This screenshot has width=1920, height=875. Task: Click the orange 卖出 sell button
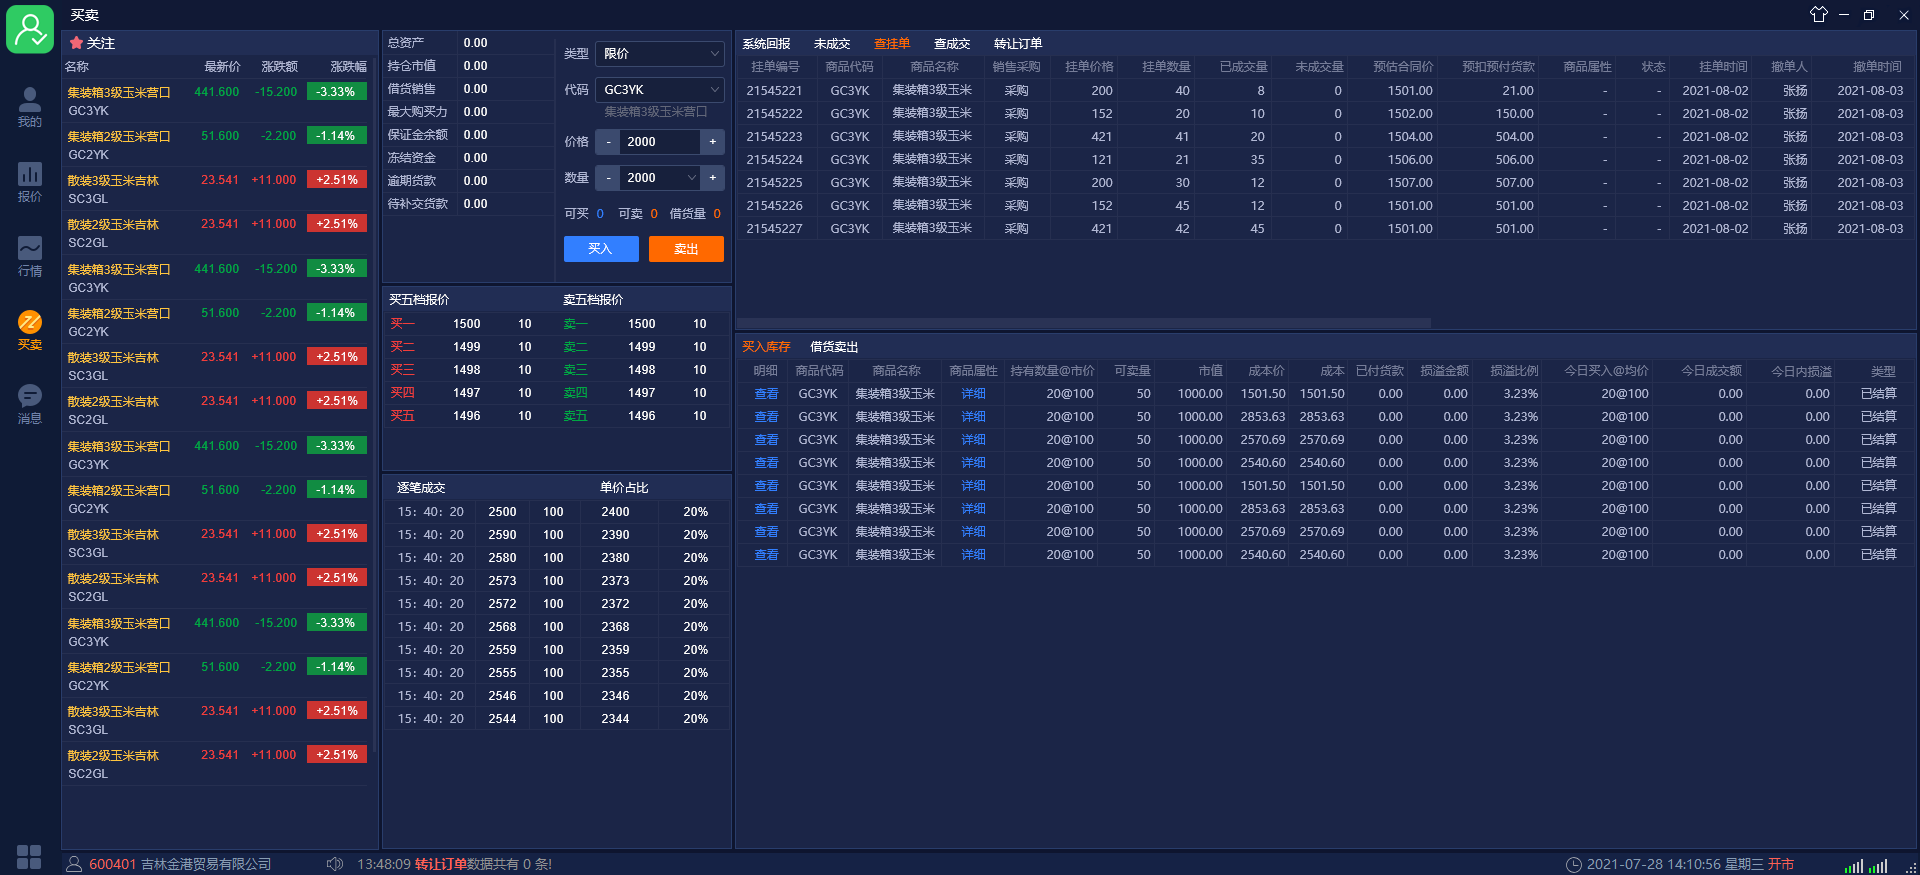(x=686, y=249)
